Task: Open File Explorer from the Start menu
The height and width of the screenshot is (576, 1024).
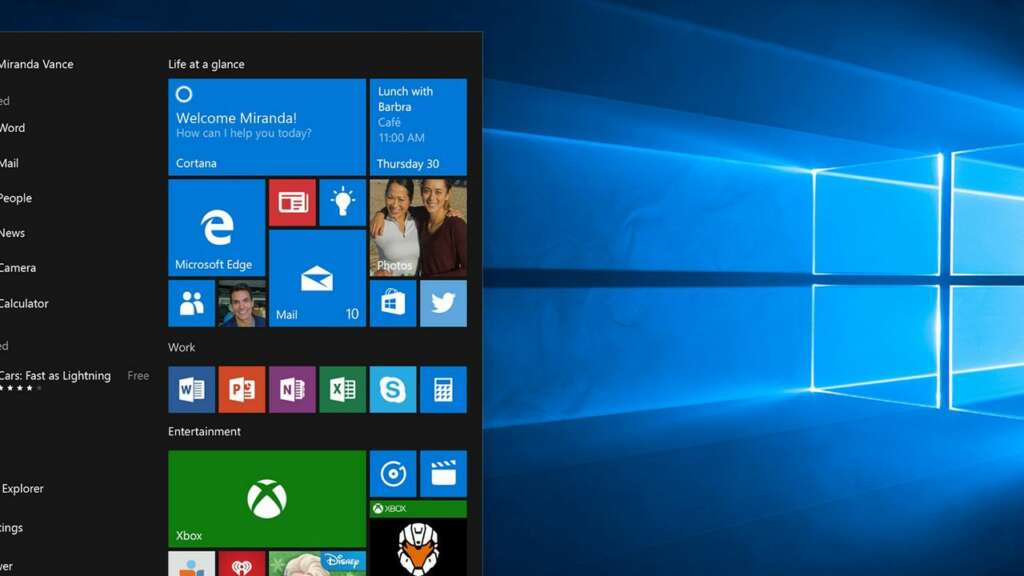Action: (x=22, y=488)
